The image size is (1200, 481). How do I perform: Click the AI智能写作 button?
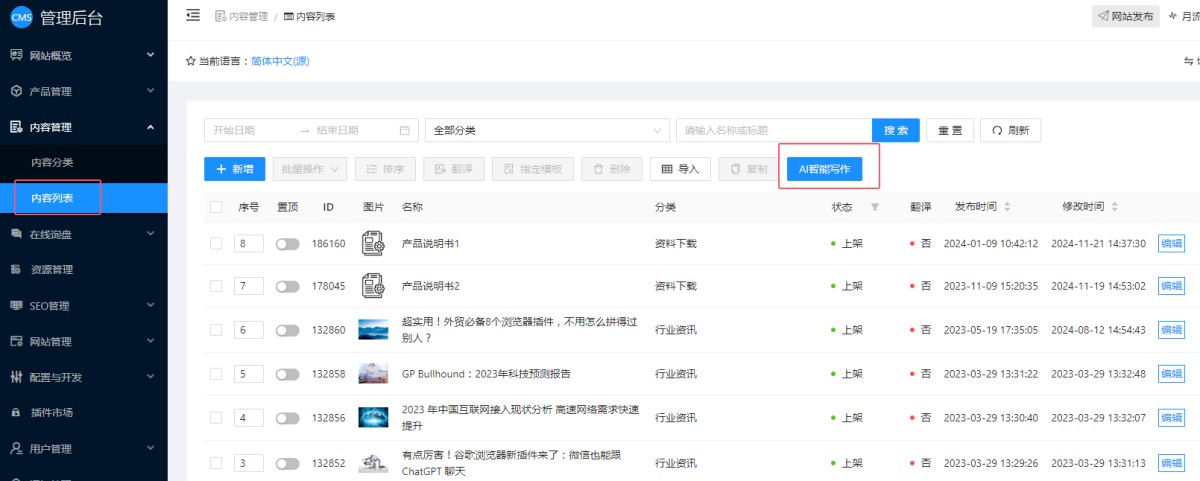pos(824,169)
